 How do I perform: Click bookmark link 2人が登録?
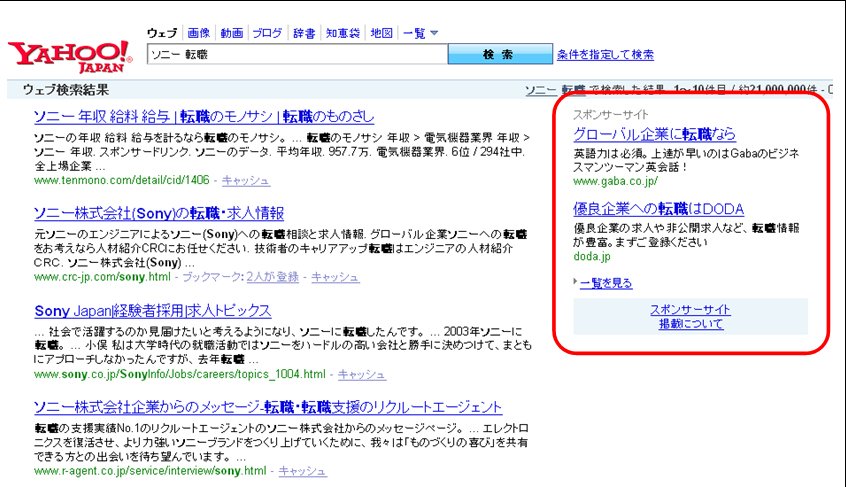[x=272, y=277]
